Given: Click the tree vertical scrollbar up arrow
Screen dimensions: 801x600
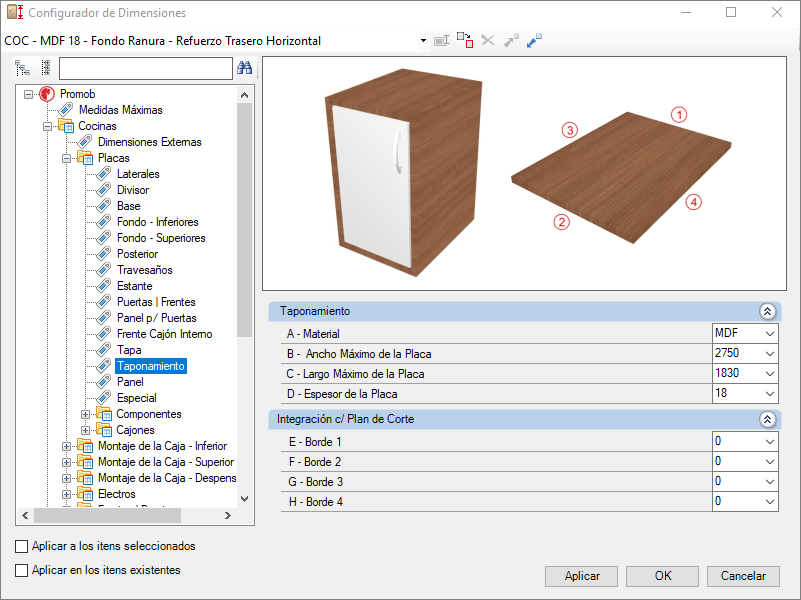Looking at the screenshot, I should [x=244, y=95].
